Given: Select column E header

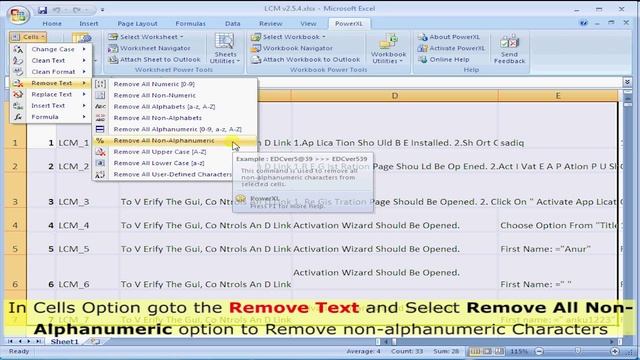Looking at the screenshot, I should tap(558, 96).
